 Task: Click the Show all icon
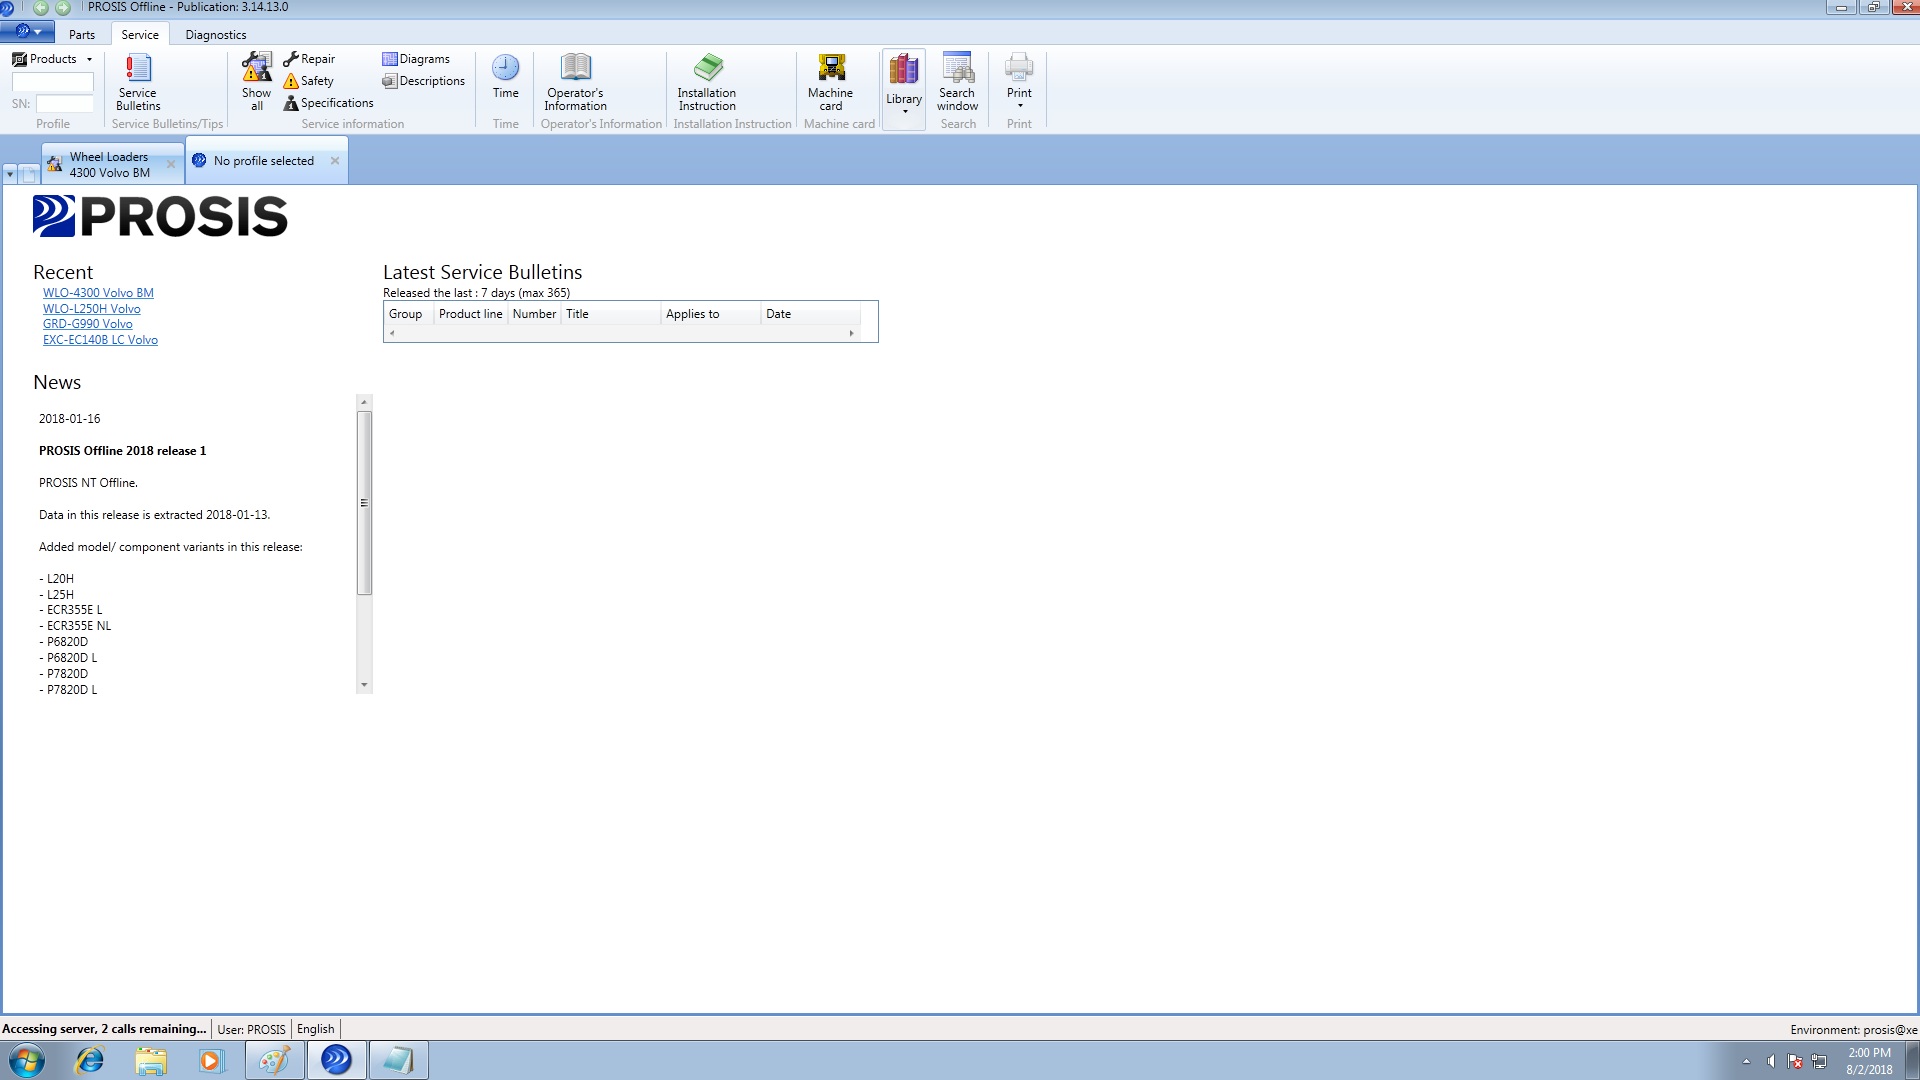pyautogui.click(x=256, y=82)
